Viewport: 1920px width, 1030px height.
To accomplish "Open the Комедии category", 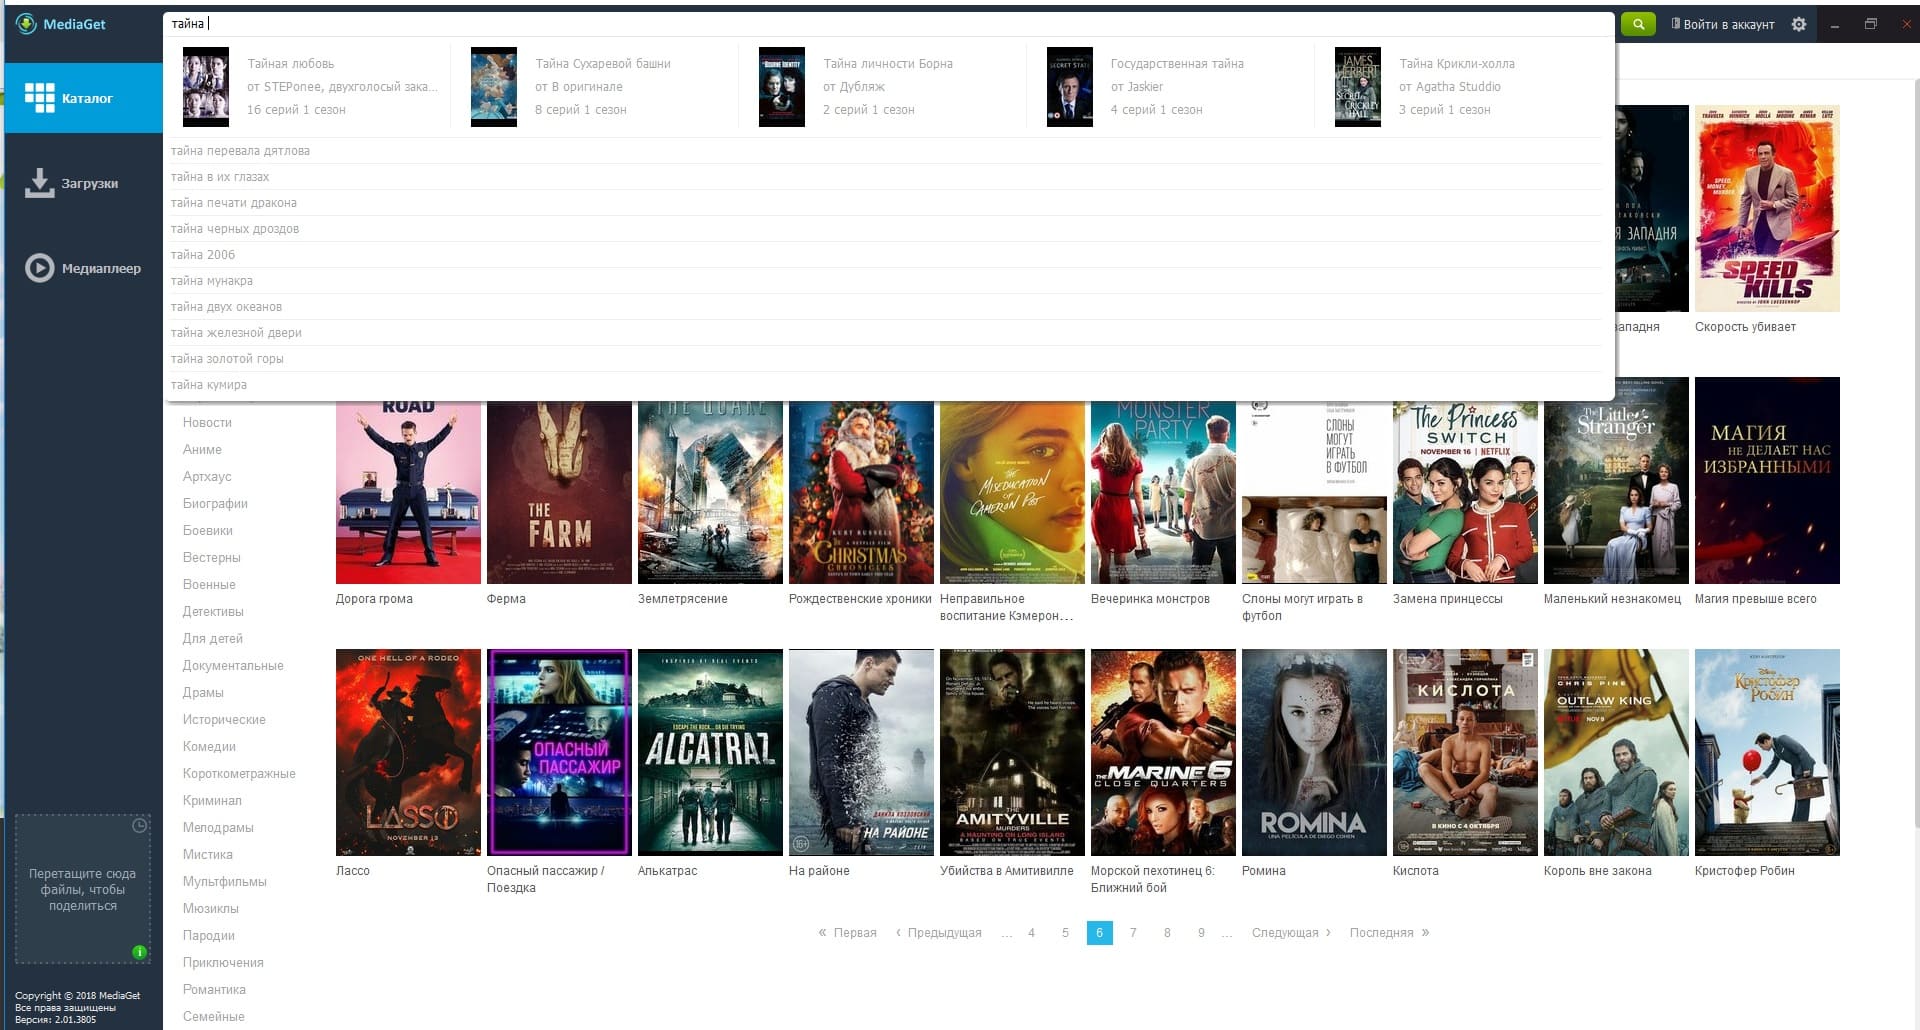I will [x=209, y=747].
